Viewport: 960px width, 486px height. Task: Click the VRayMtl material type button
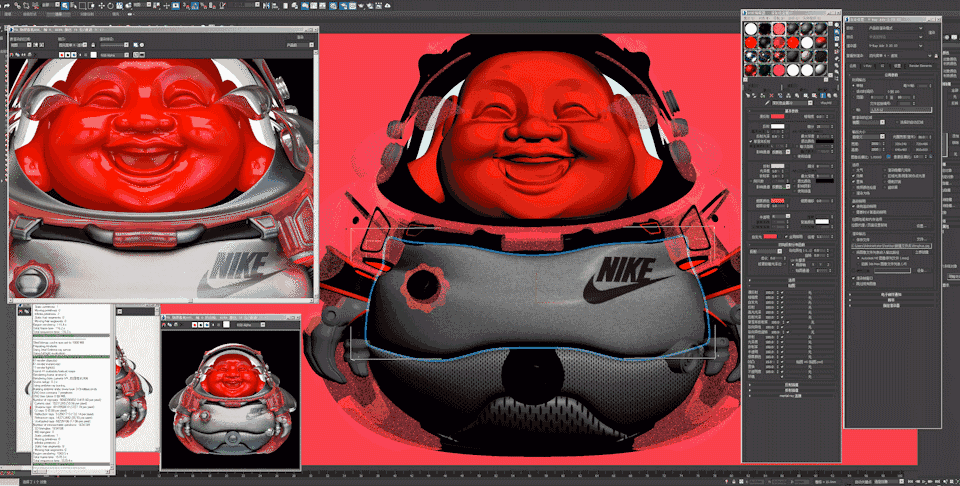coord(826,103)
